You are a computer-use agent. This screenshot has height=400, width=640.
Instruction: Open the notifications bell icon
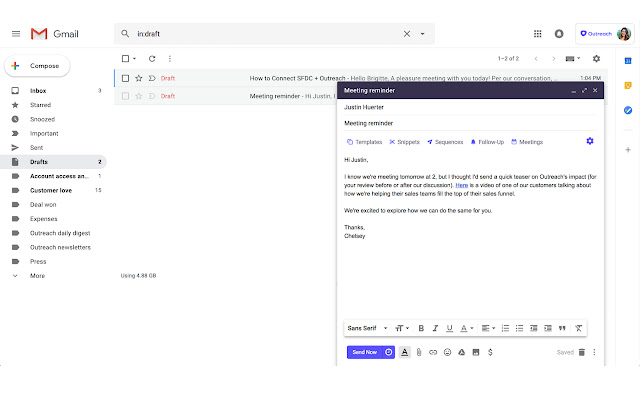click(x=559, y=34)
